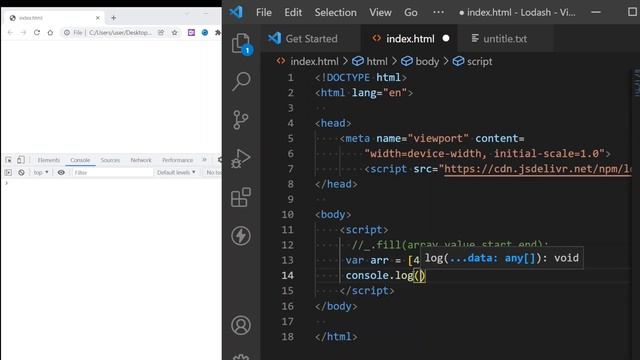Switch to the index.html editor tab
640x360 pixels.
pos(410,39)
